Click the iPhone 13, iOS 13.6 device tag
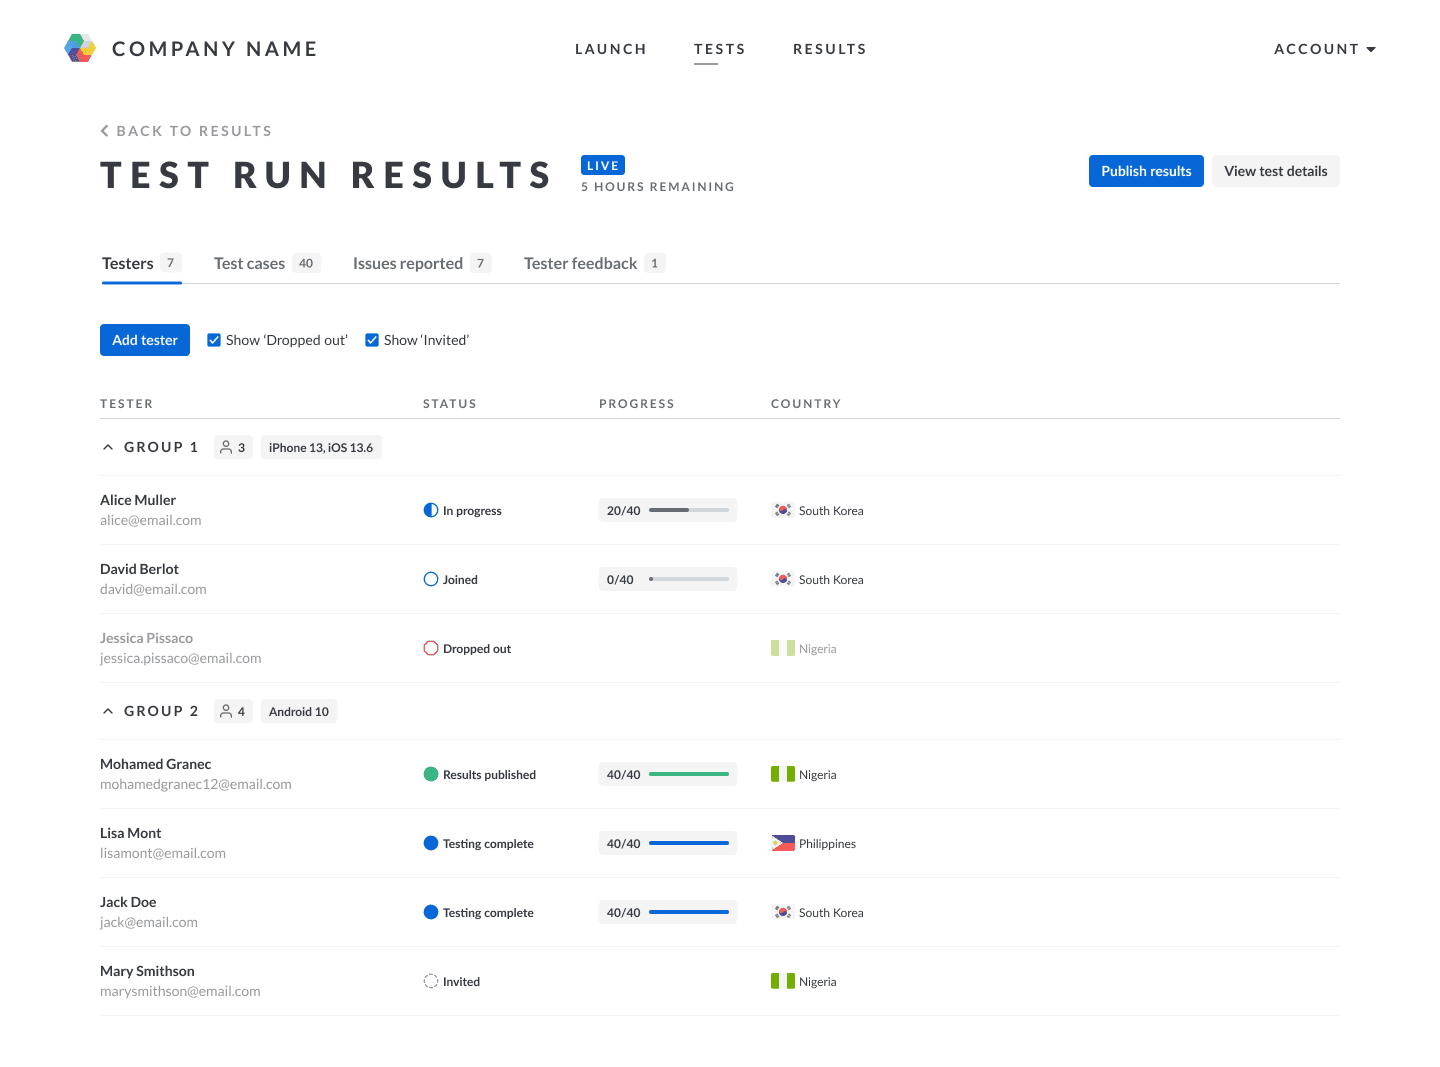This screenshot has height=1067, width=1440. coord(321,447)
